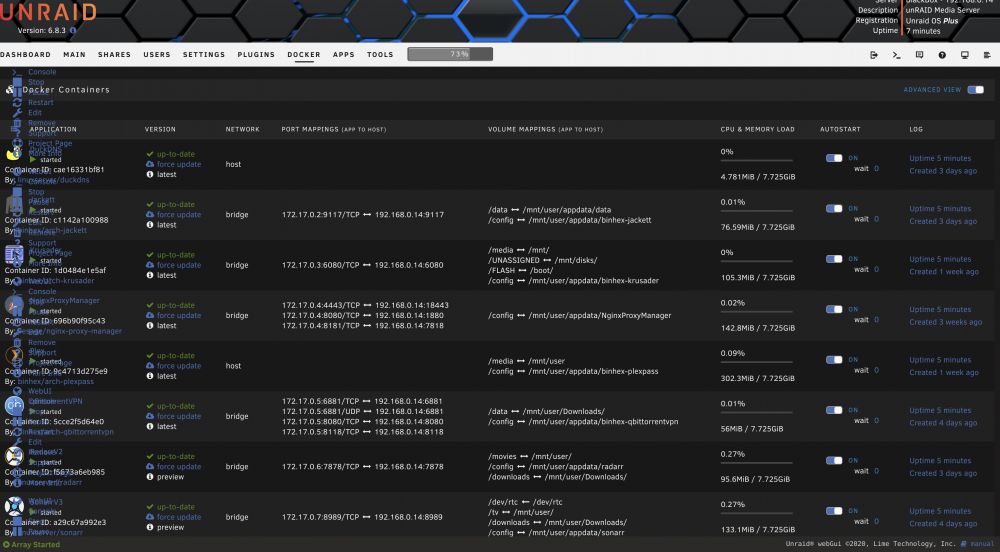Click the Sonarr container icon
This screenshot has height=552, width=1000.
[x=14, y=506]
